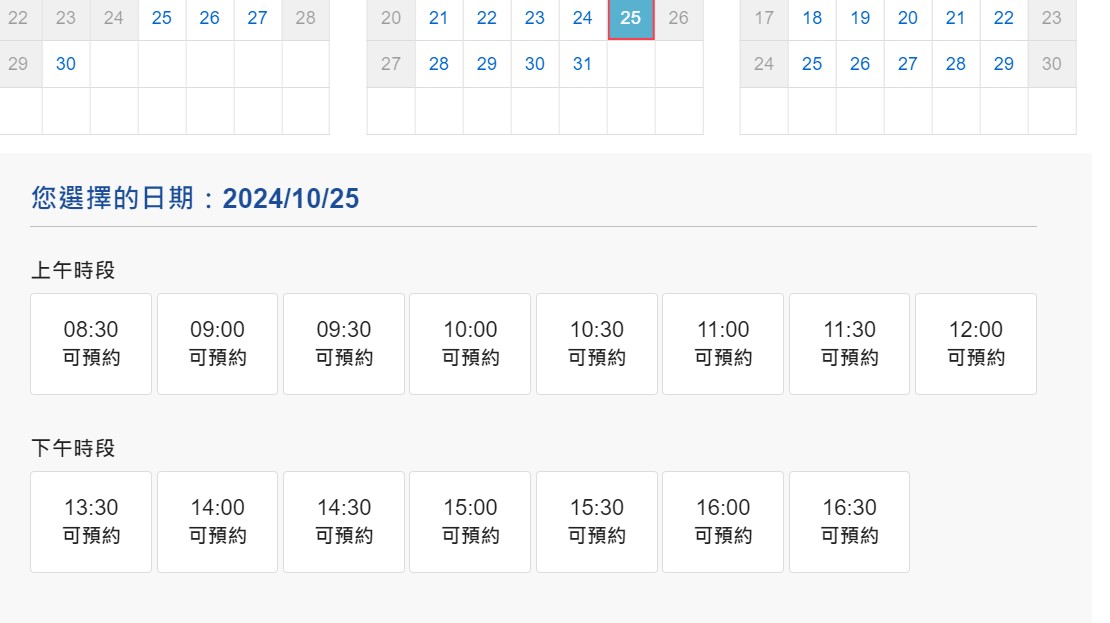Choose the 11:30 morning slot
The width and height of the screenshot is (1110, 623).
pos(849,343)
